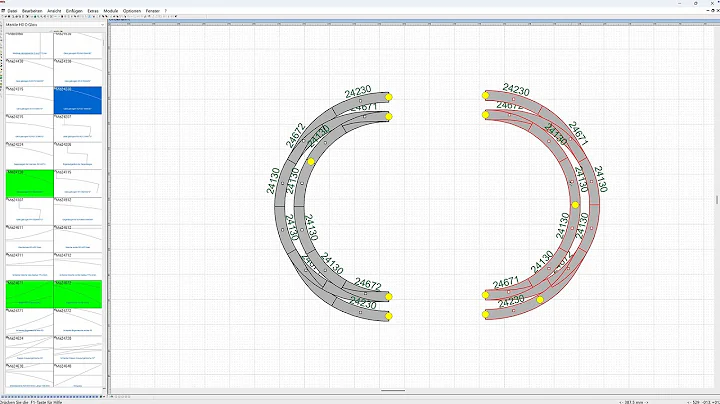
Task: Select the green Ma24671 turnout thumbnail
Action: (29, 294)
